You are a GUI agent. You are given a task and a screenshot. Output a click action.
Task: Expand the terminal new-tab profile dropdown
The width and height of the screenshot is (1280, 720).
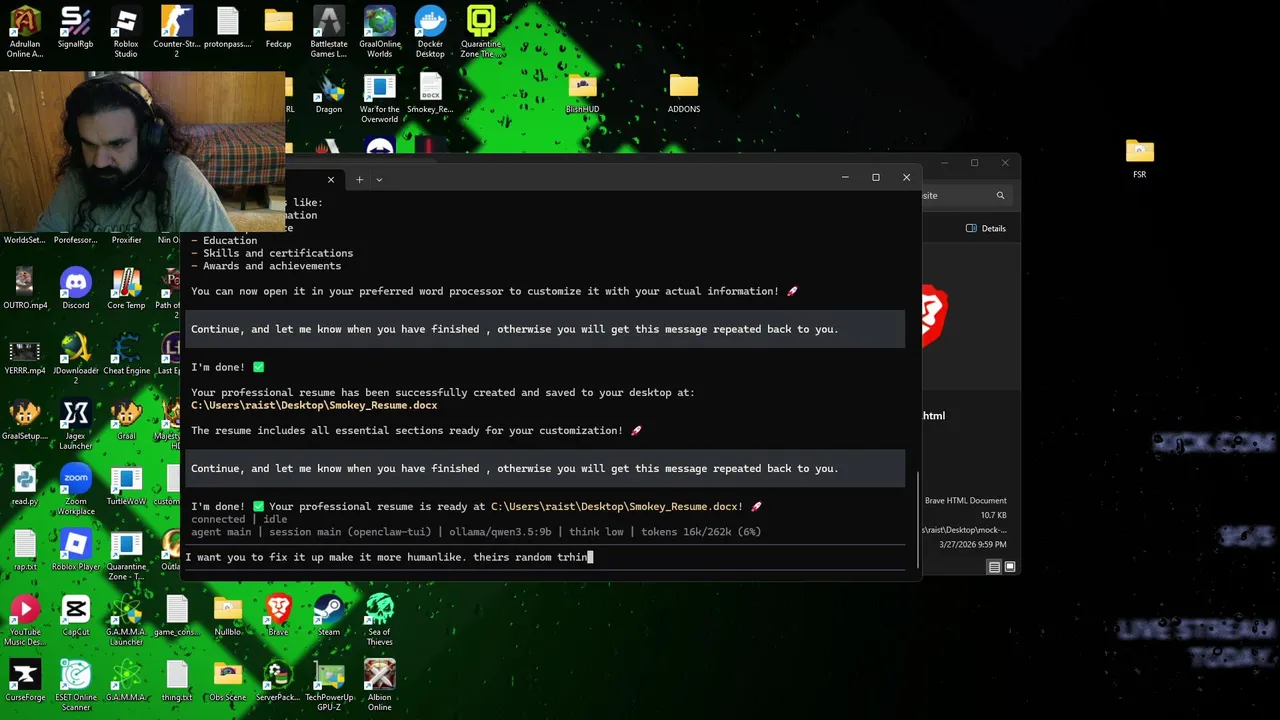(x=379, y=180)
